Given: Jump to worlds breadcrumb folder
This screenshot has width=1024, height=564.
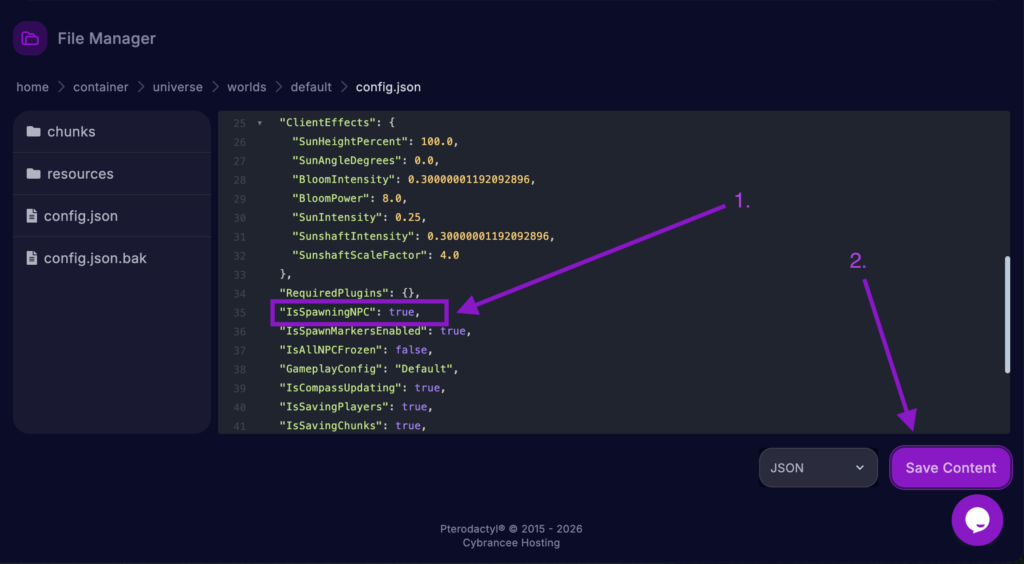Looking at the screenshot, I should point(246,87).
